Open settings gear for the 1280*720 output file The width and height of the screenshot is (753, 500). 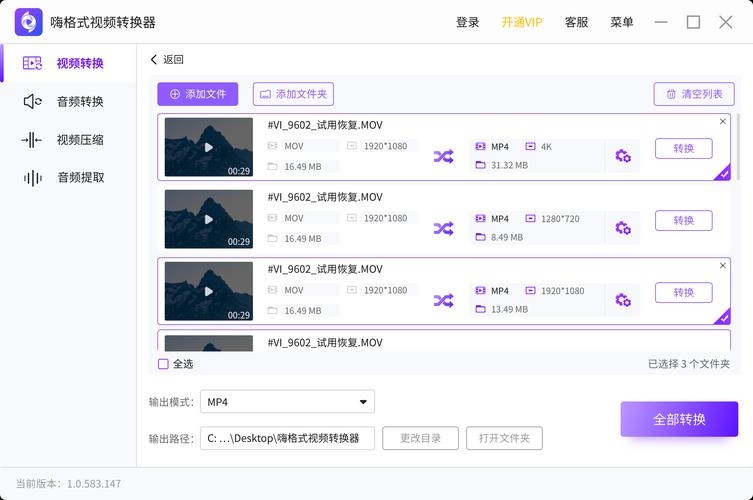(622, 228)
